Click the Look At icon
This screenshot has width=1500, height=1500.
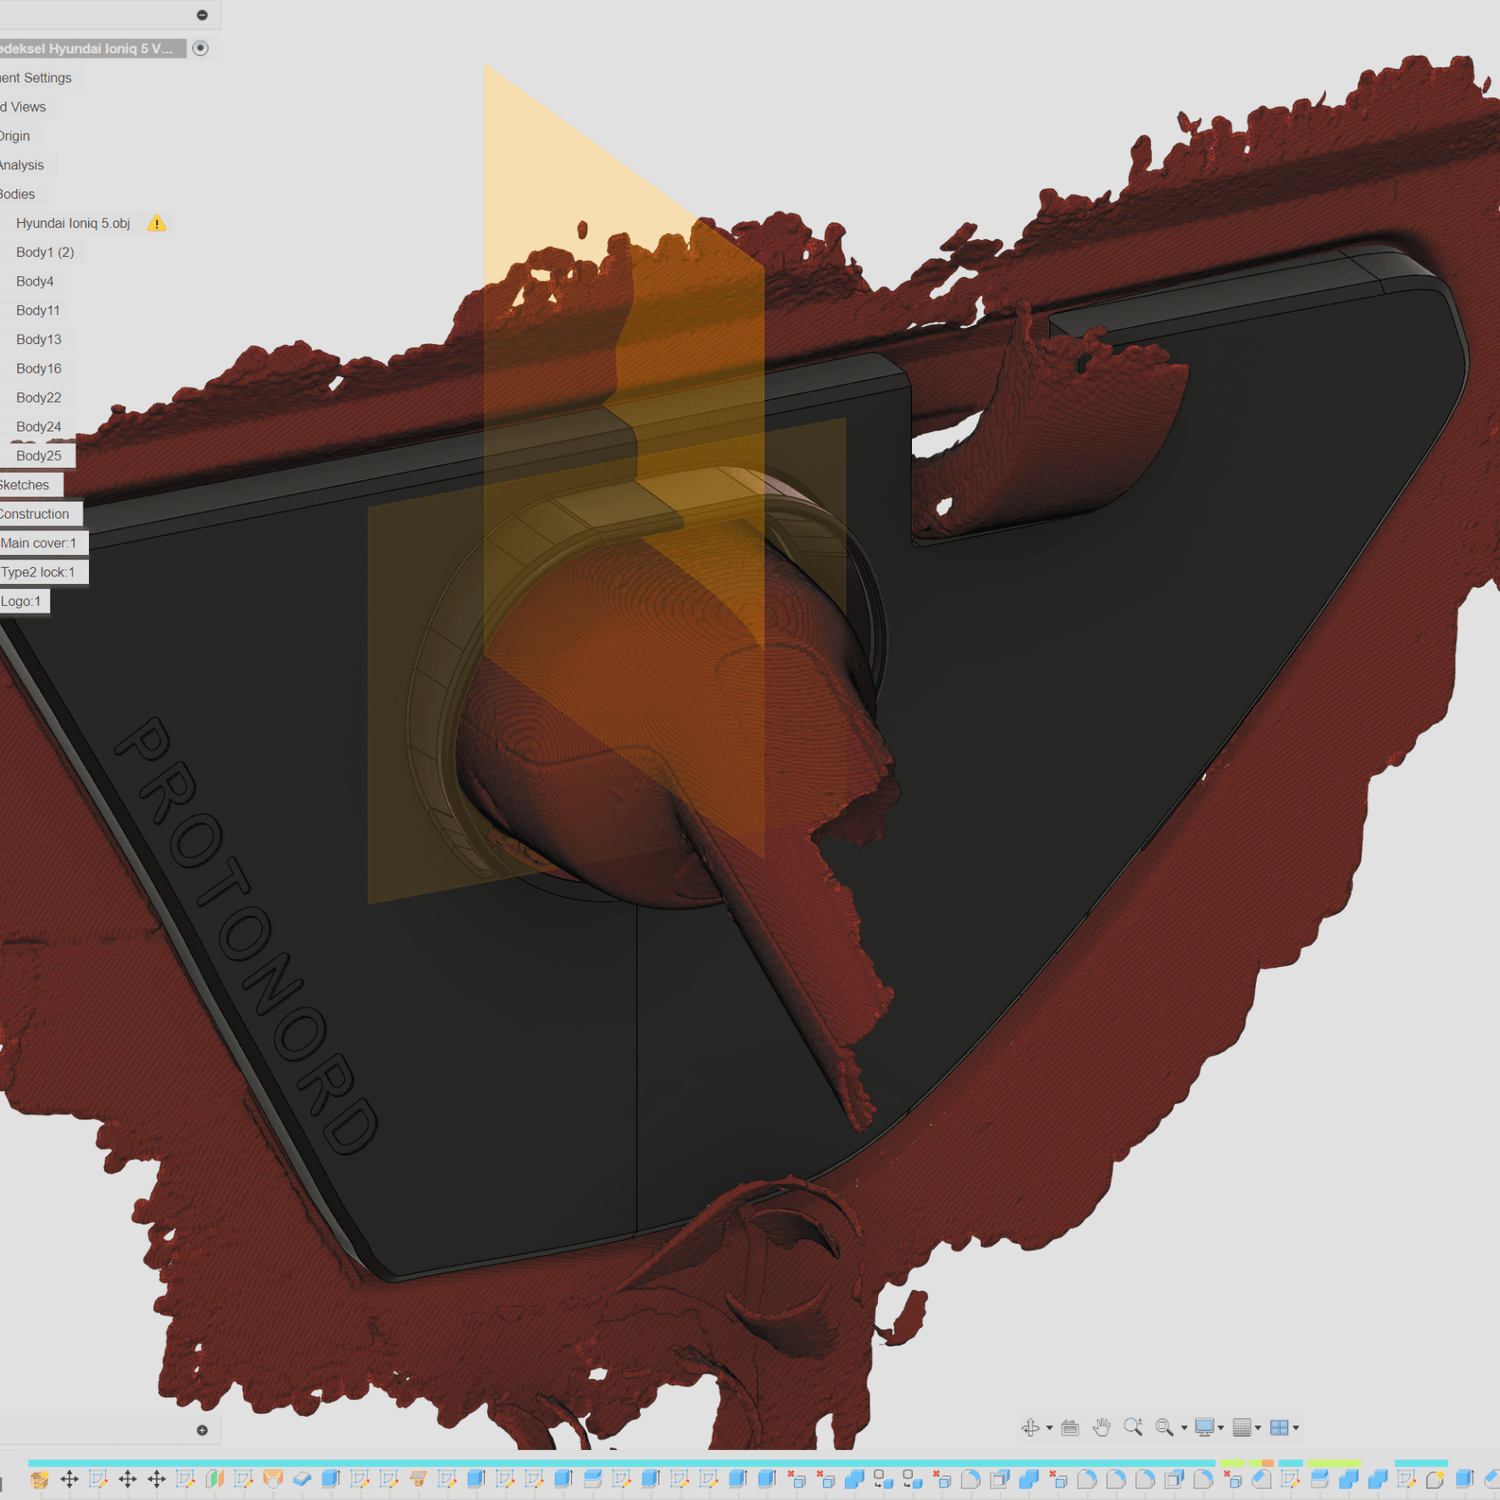[x=1070, y=1428]
